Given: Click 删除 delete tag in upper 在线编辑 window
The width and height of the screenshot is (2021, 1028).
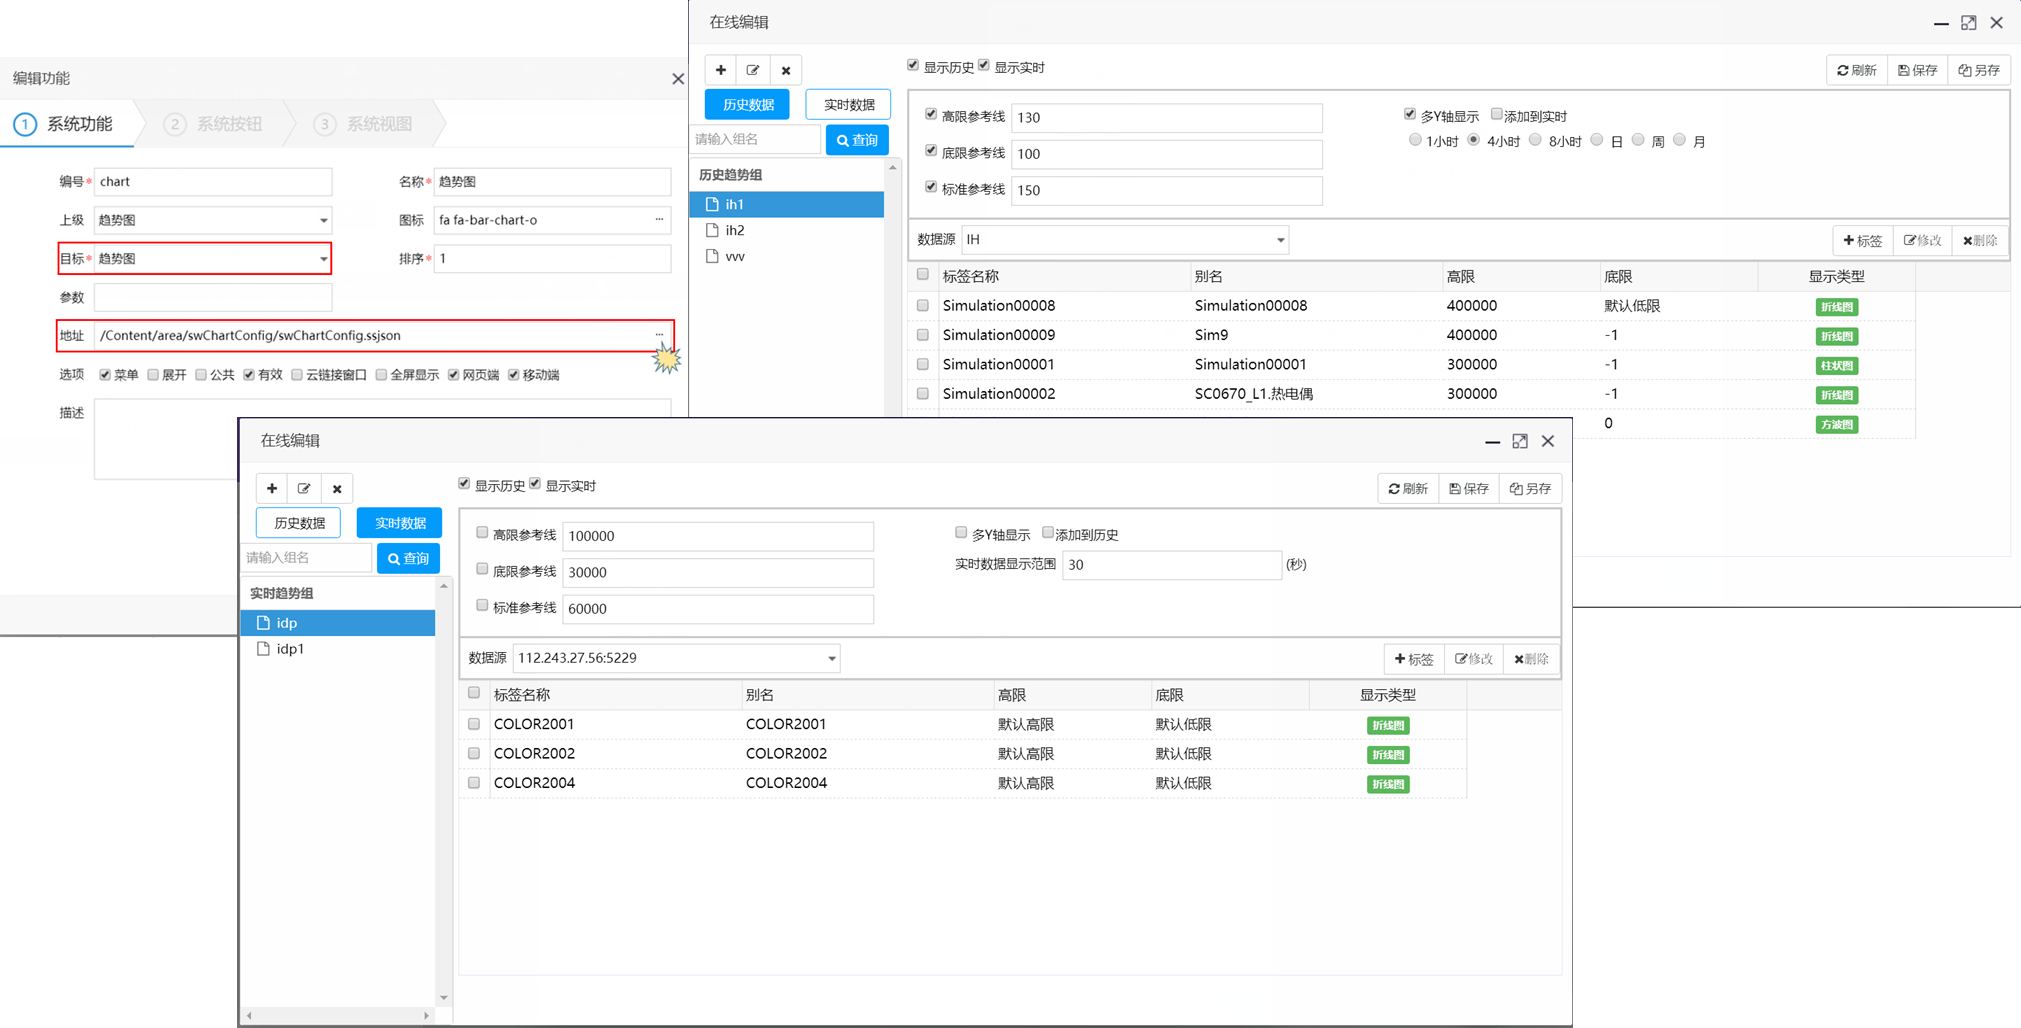Looking at the screenshot, I should [1980, 240].
